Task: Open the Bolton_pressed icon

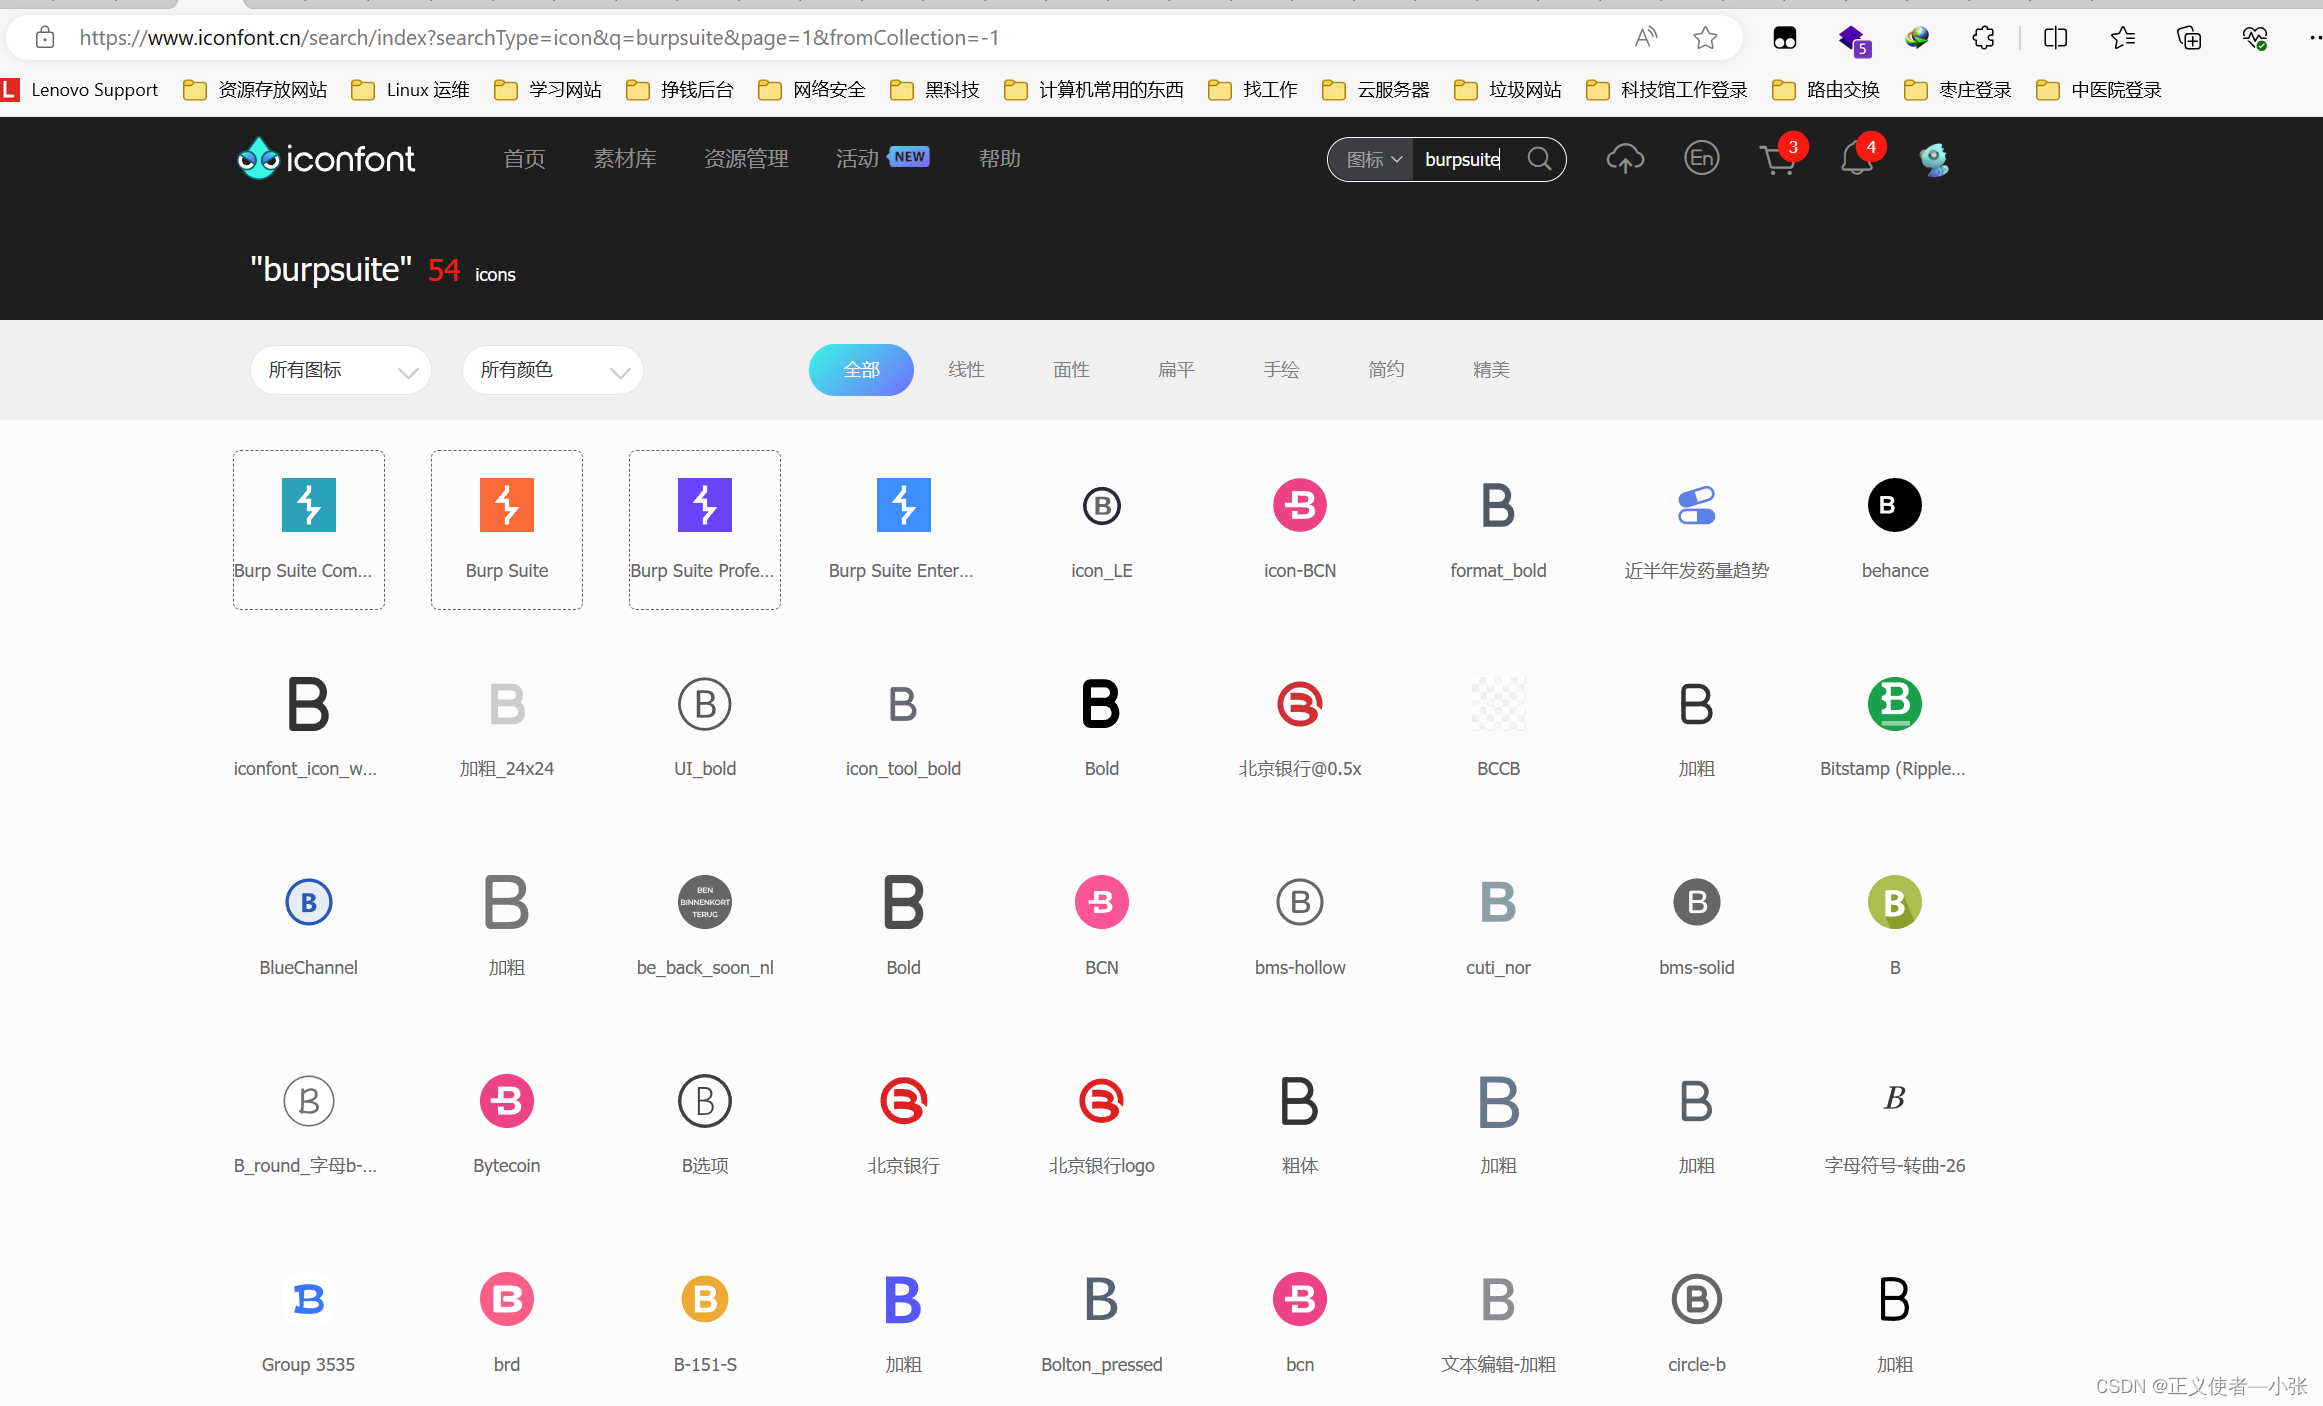Action: (1102, 1299)
